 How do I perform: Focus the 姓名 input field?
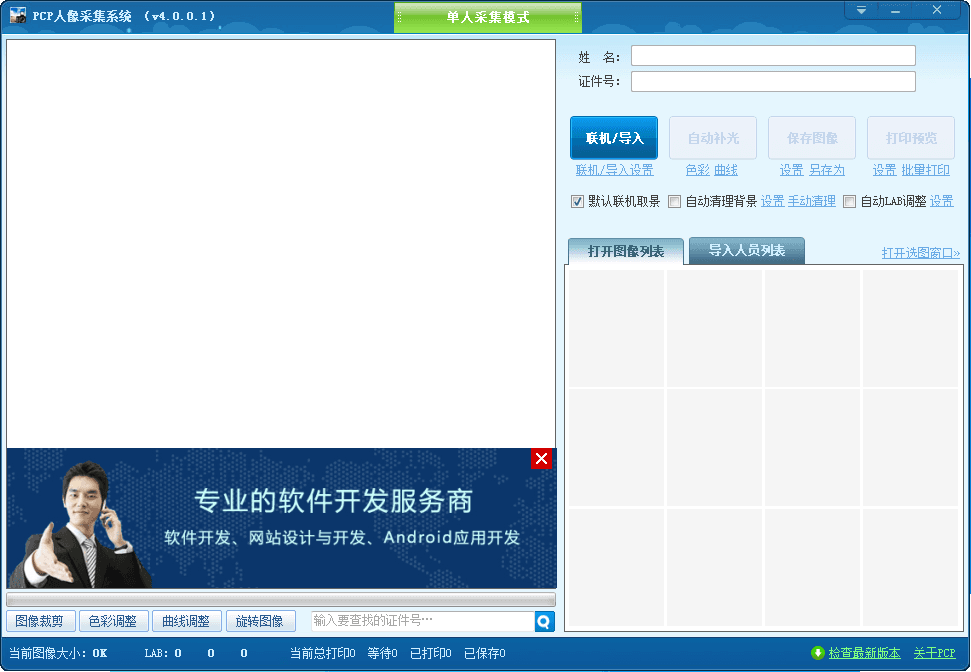[x=773, y=56]
